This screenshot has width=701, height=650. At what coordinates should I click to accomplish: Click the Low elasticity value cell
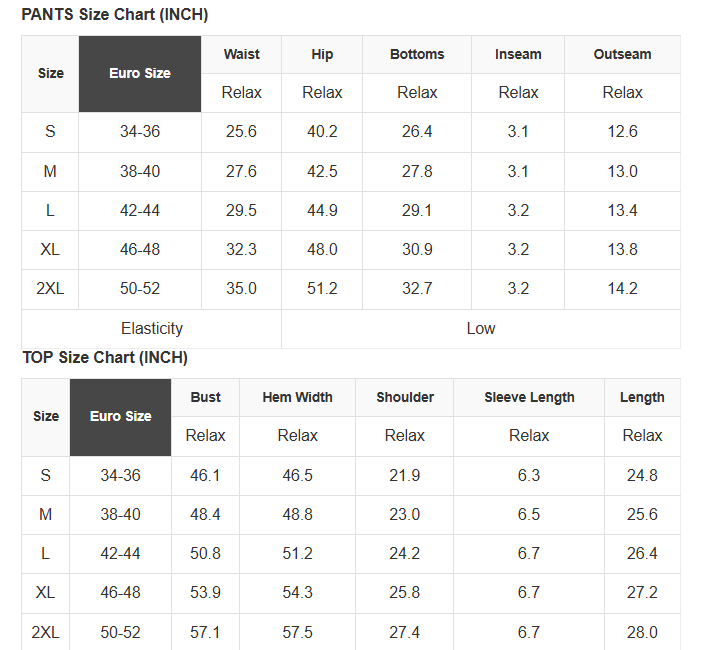481,328
